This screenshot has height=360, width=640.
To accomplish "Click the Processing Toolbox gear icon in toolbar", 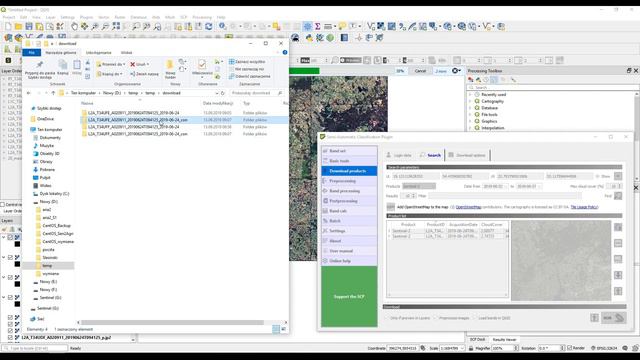I will pyautogui.click(x=307, y=27).
